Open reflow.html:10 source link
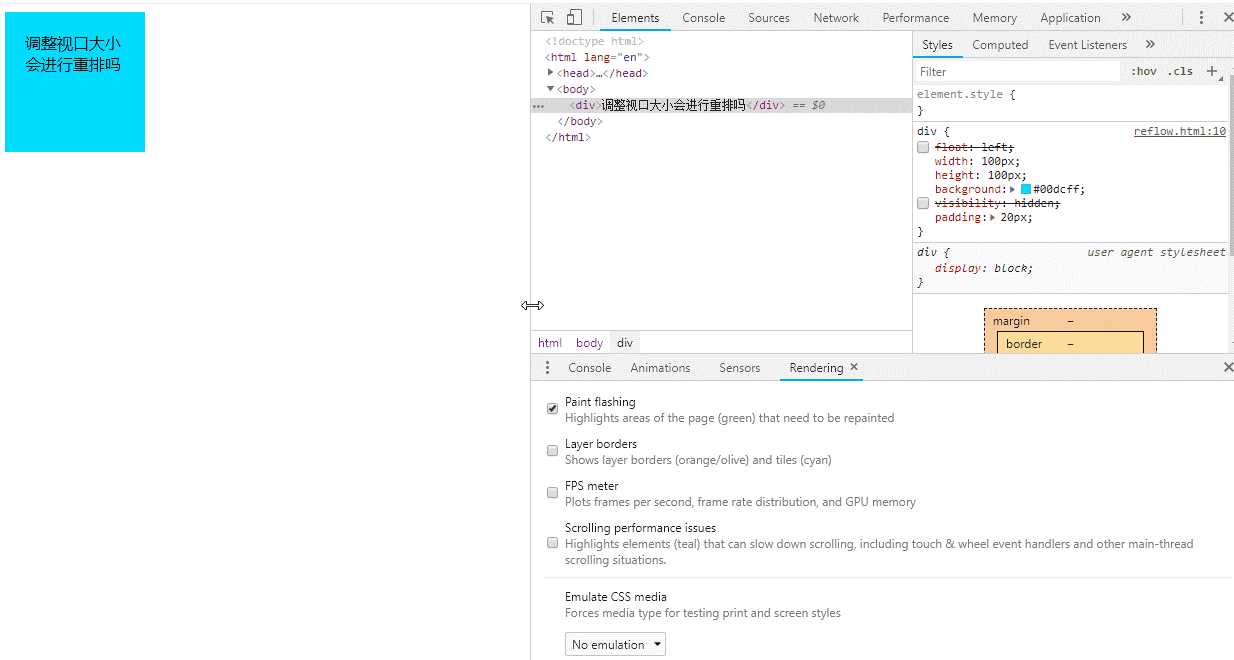This screenshot has width=1234, height=660. [1180, 131]
